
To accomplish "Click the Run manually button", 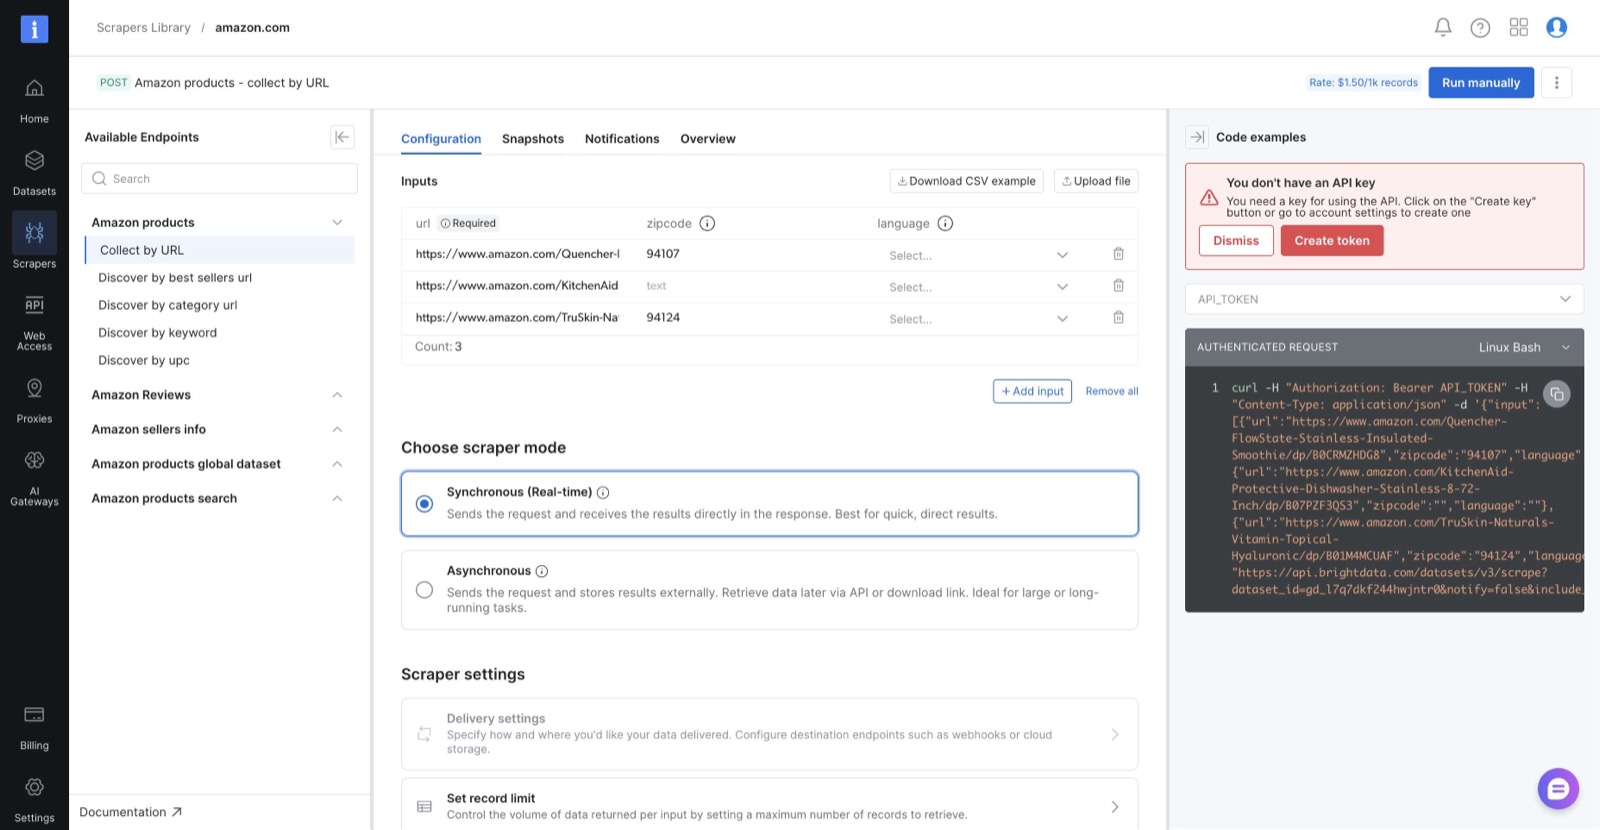I will [1481, 83].
